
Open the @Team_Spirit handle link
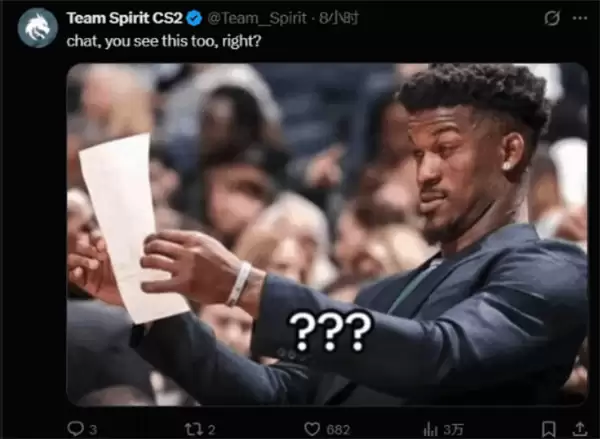(x=257, y=18)
